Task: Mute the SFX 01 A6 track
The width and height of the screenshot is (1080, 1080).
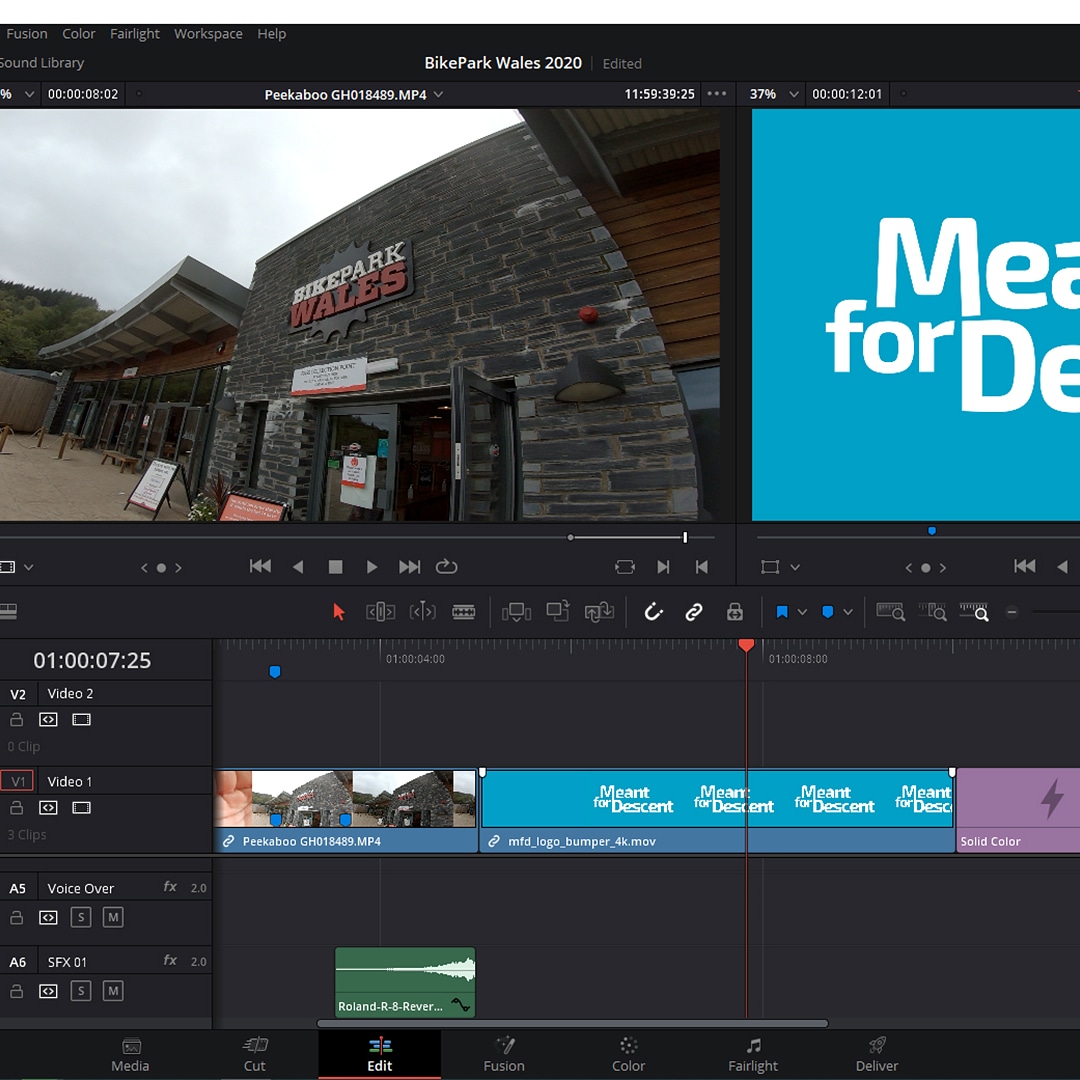Action: point(113,991)
